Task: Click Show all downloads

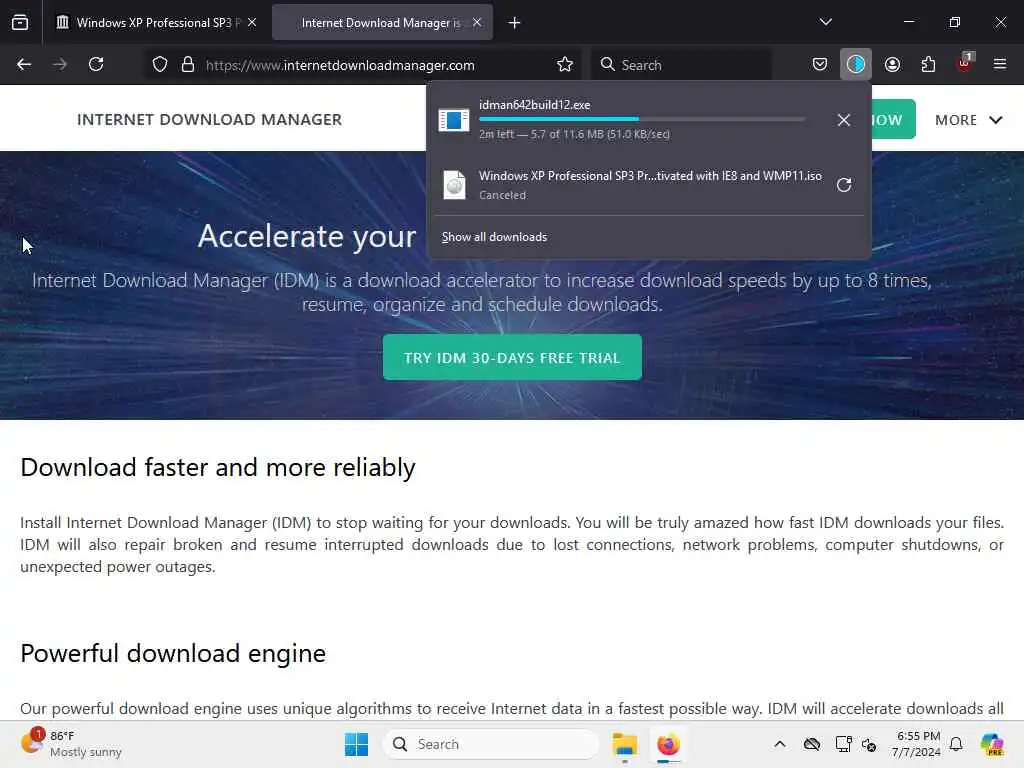Action: point(494,237)
